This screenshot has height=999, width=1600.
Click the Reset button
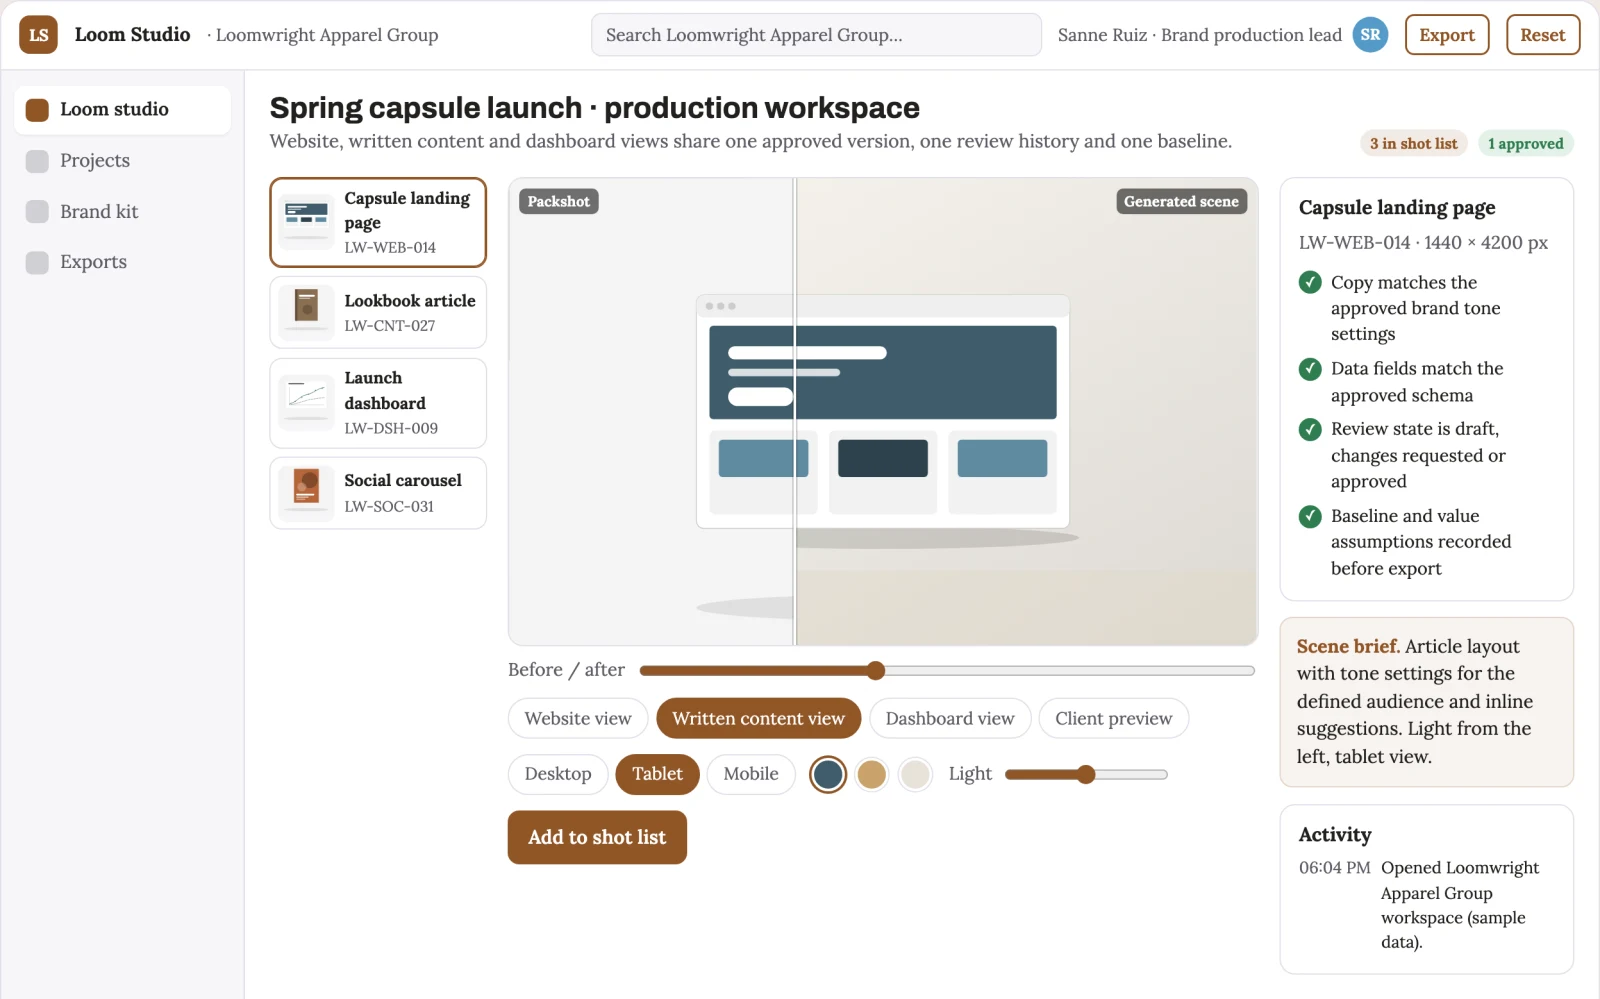(x=1543, y=35)
